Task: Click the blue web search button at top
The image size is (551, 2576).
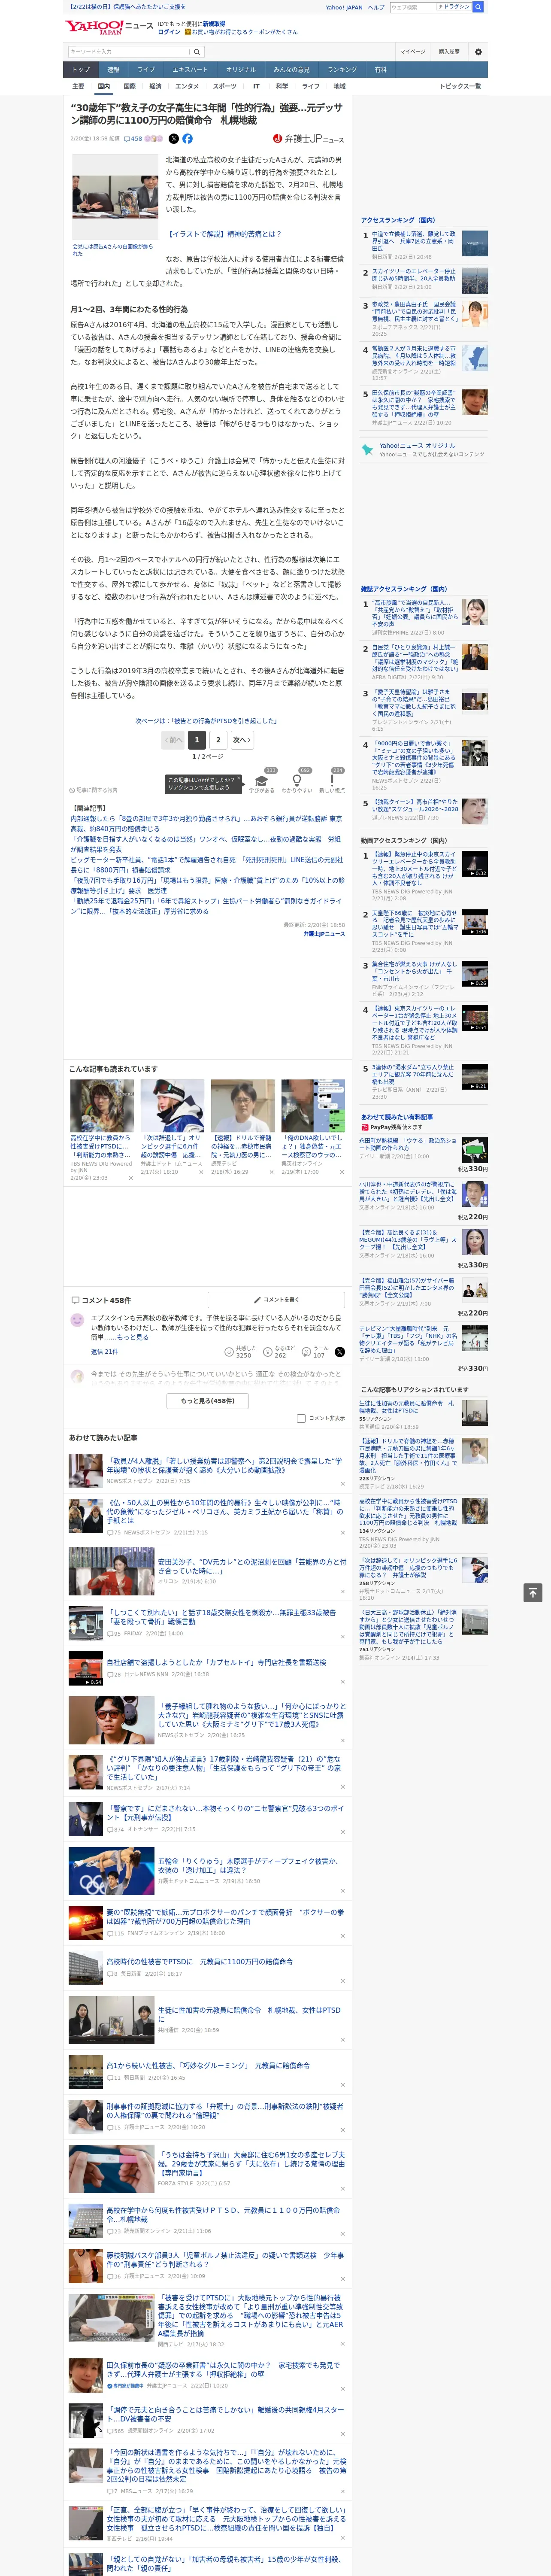Action: click(478, 7)
